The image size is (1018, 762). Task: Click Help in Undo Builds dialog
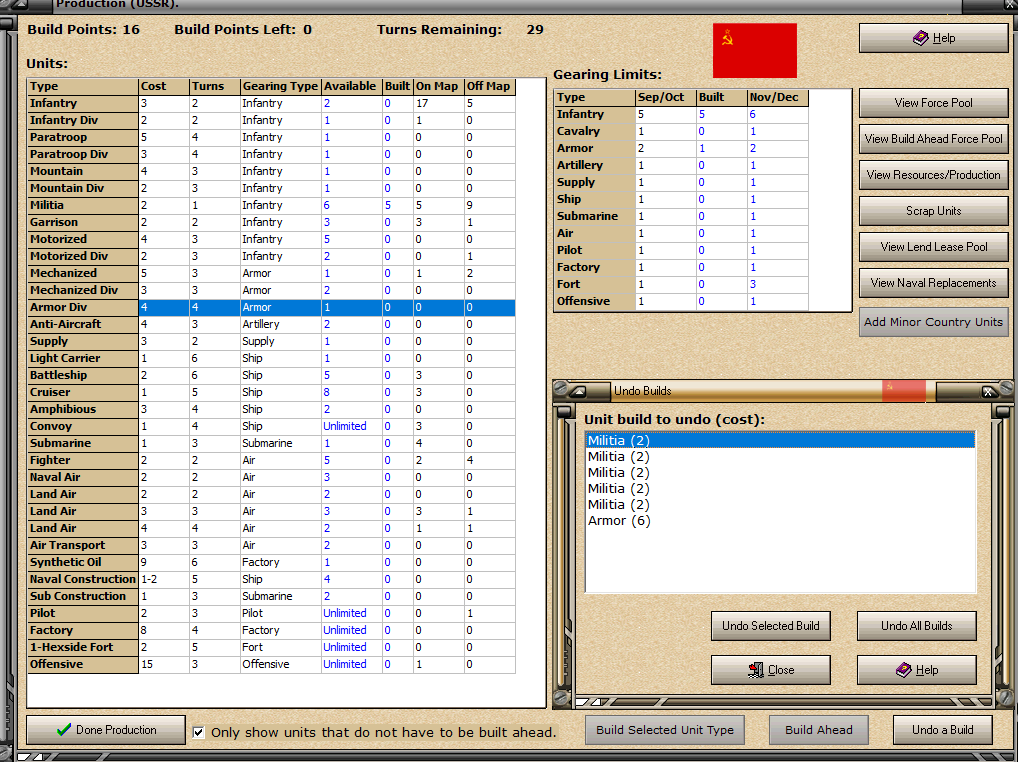tap(917, 670)
